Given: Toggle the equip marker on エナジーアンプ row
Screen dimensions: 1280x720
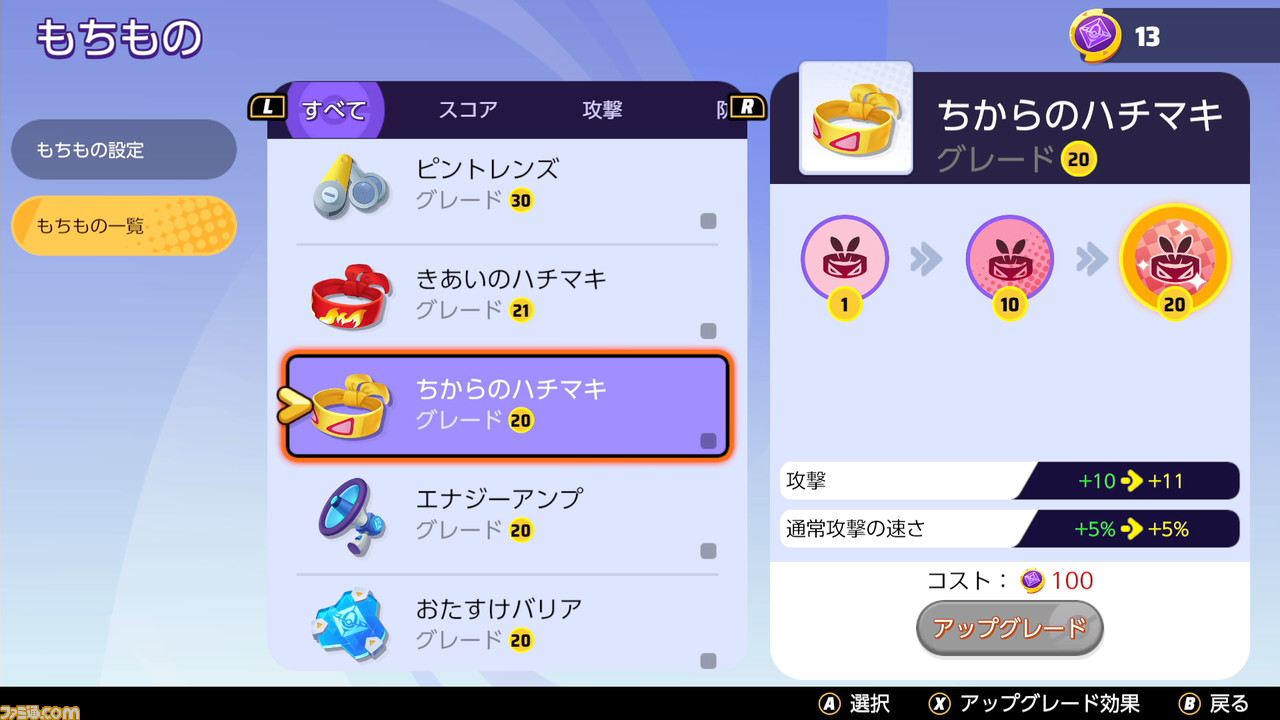Looking at the screenshot, I should pos(708,551).
